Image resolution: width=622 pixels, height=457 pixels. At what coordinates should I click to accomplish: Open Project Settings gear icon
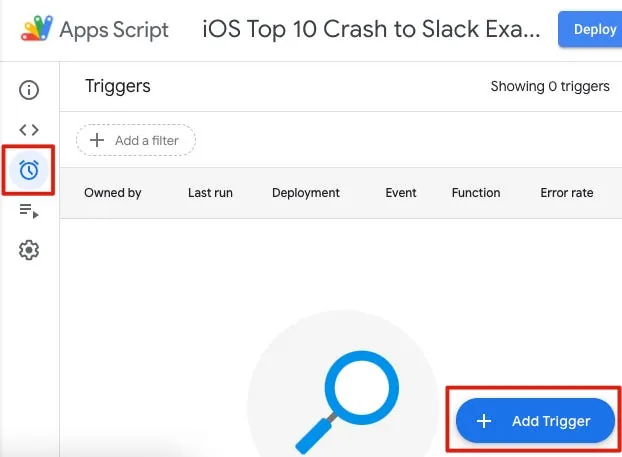click(29, 250)
